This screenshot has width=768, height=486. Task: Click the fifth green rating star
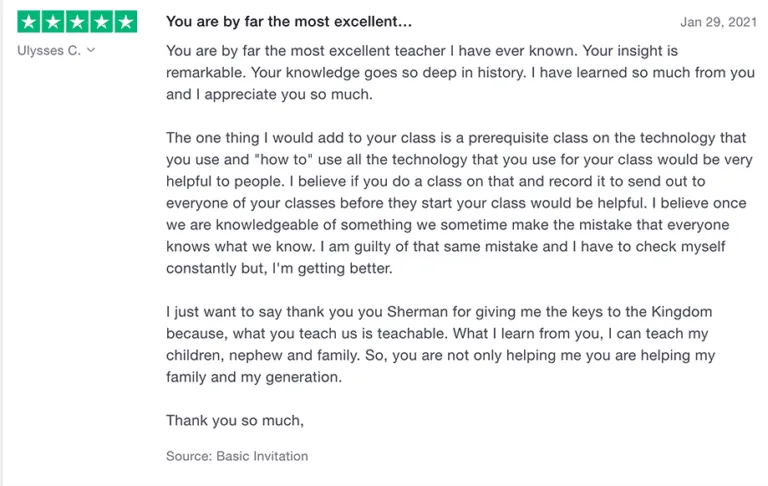point(126,22)
